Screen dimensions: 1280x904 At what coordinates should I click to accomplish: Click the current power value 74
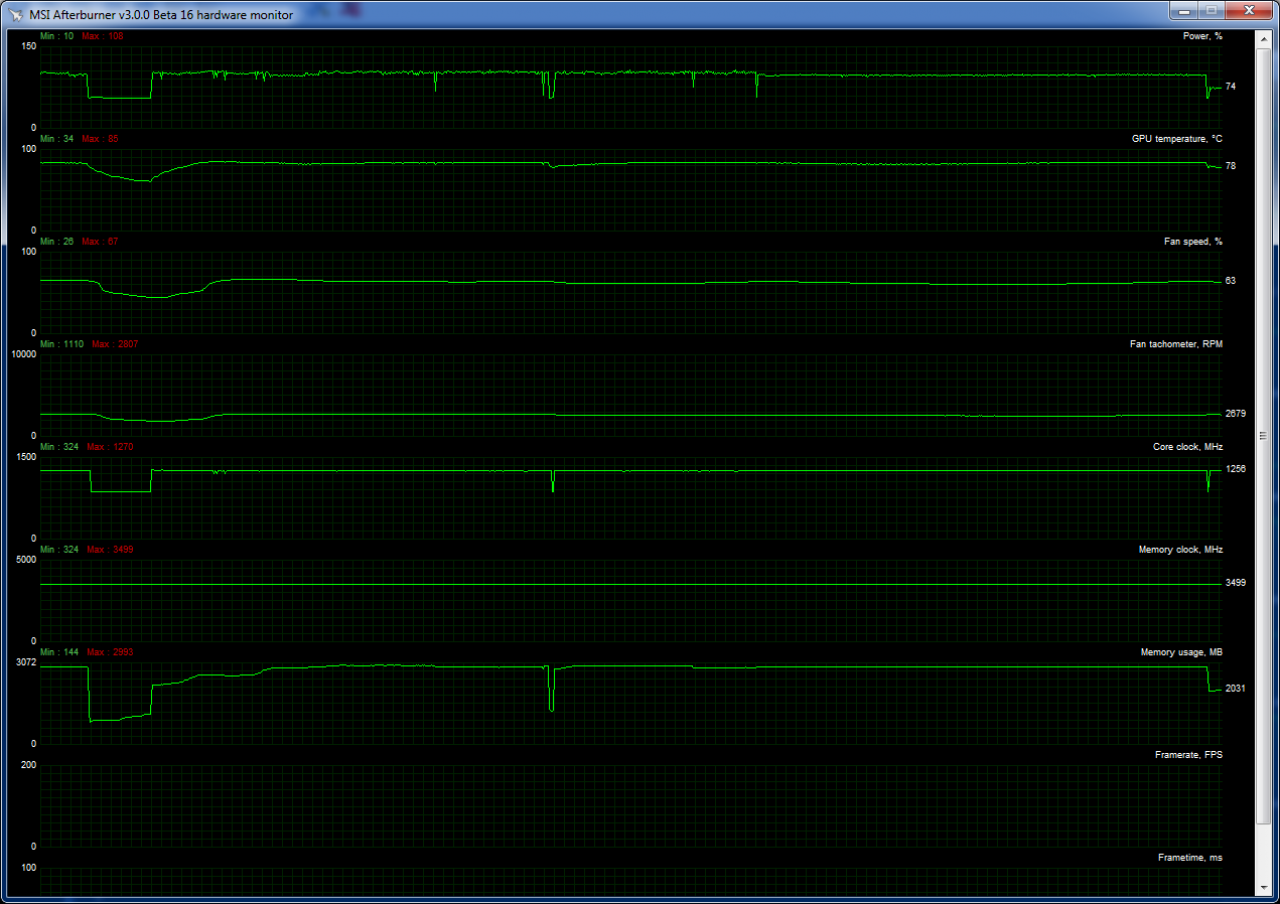(x=1231, y=87)
